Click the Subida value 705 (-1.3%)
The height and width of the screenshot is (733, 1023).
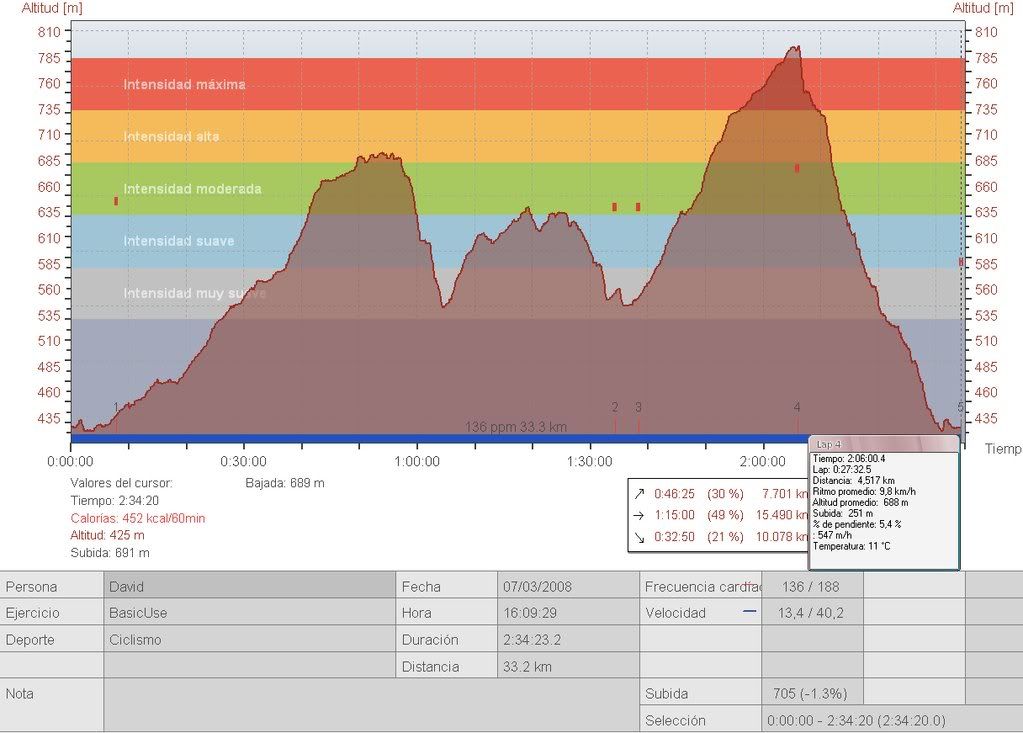pyautogui.click(x=810, y=693)
